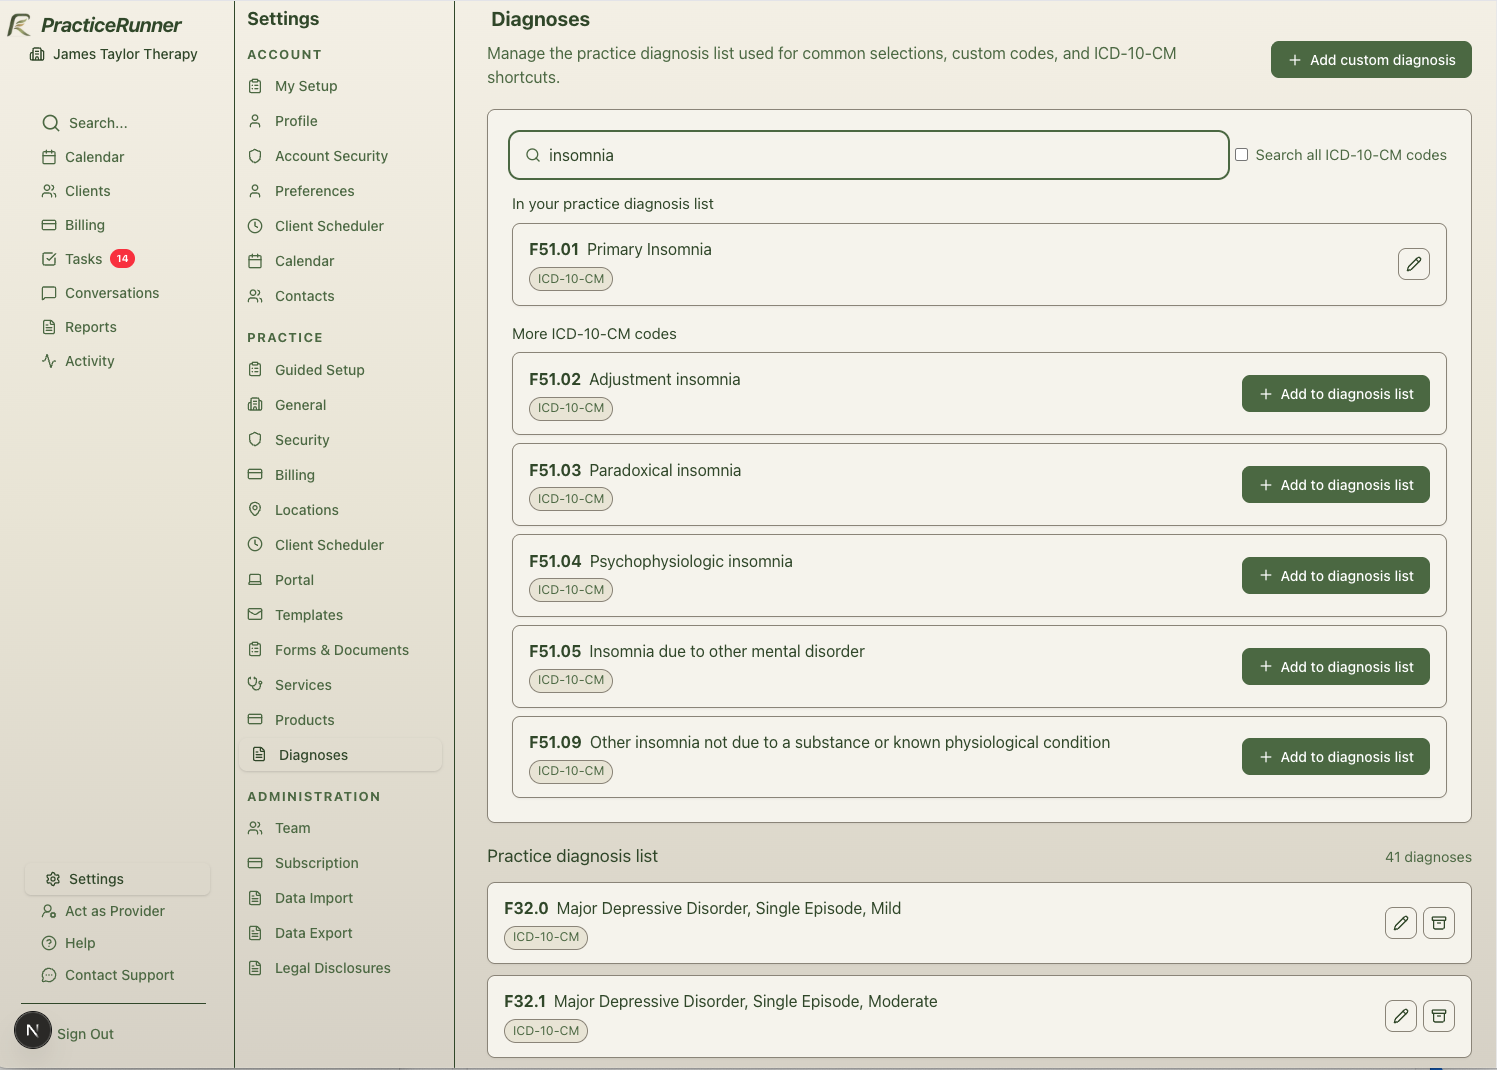The width and height of the screenshot is (1497, 1070).
Task: Click the Contact Support chat icon
Action: pos(49,975)
